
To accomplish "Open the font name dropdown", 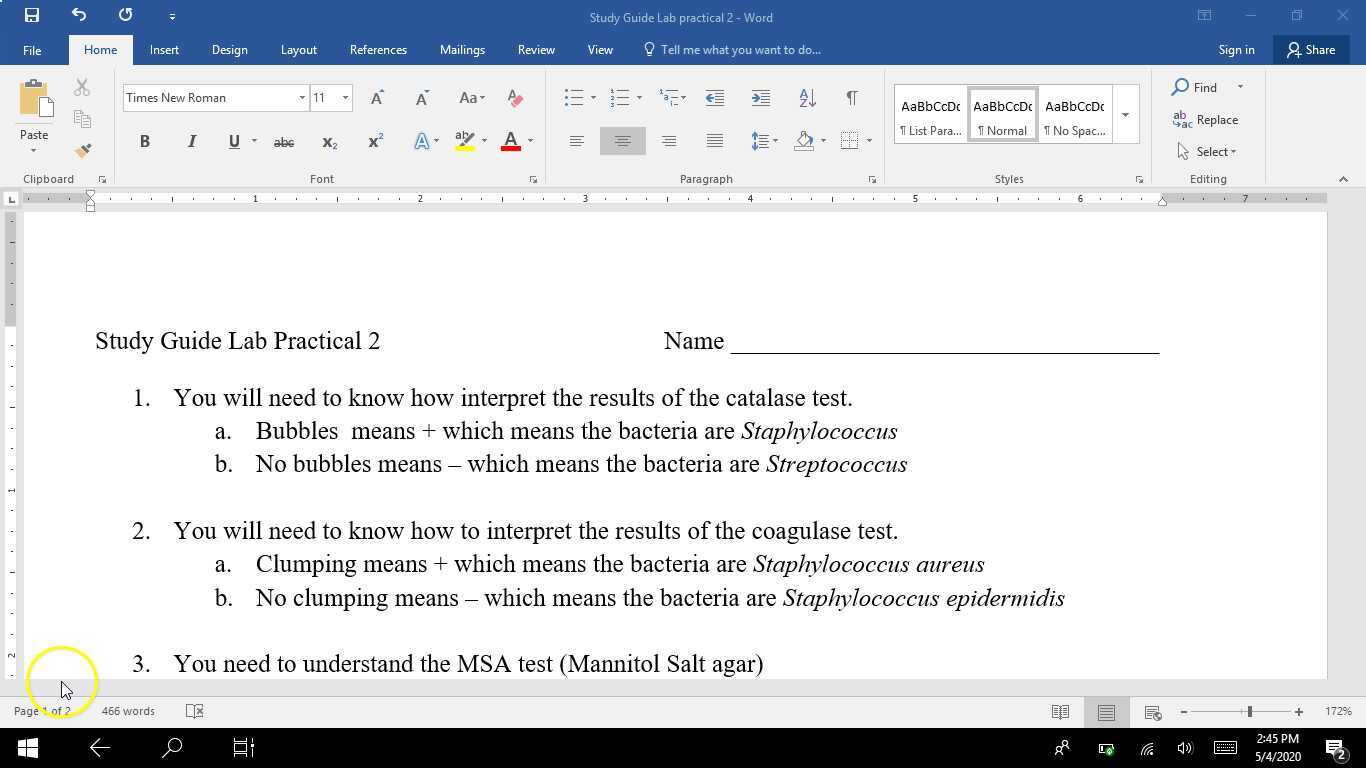I will click(301, 97).
